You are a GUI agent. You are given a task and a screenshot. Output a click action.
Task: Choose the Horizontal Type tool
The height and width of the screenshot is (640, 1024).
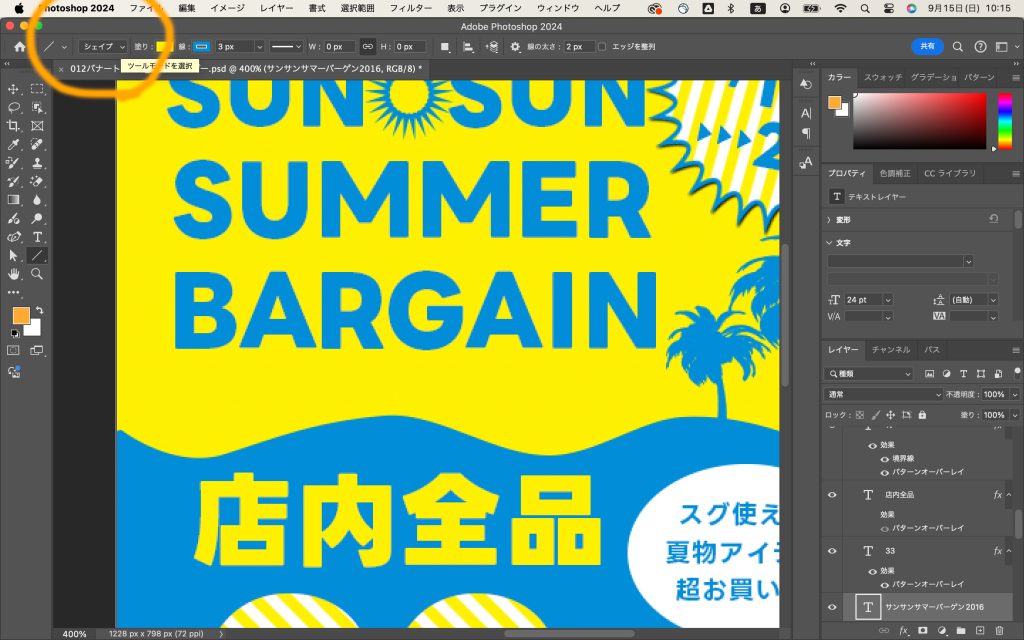tap(37, 237)
